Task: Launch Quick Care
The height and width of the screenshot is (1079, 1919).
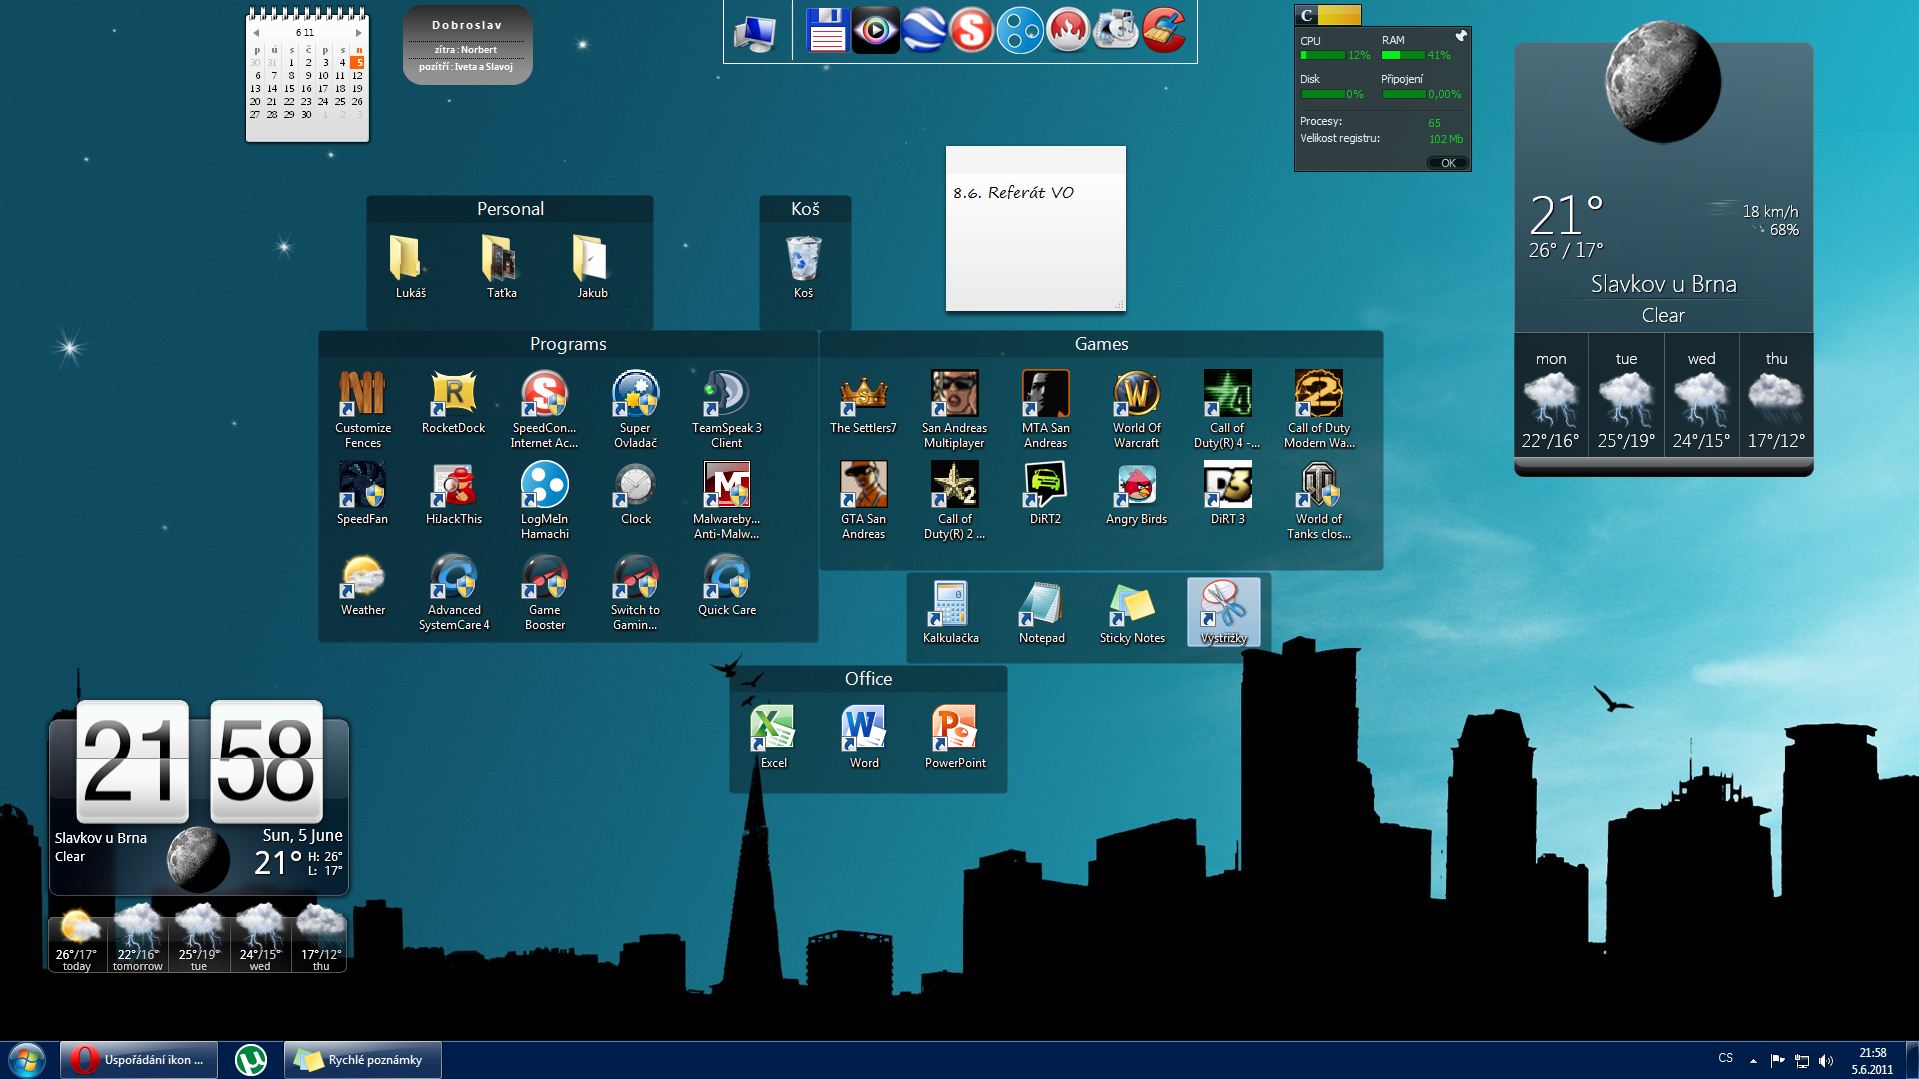Action: pyautogui.click(x=726, y=585)
